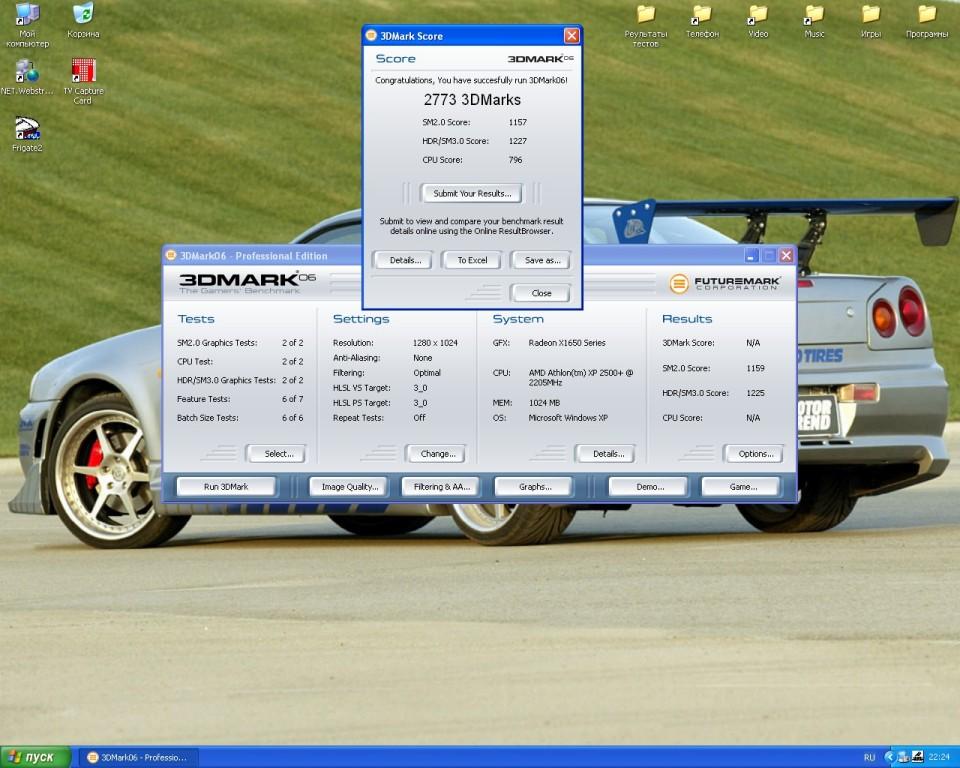The width and height of the screenshot is (960, 768).
Task: Click the black-and-white tray icon beside the clock
Action: coord(918,757)
